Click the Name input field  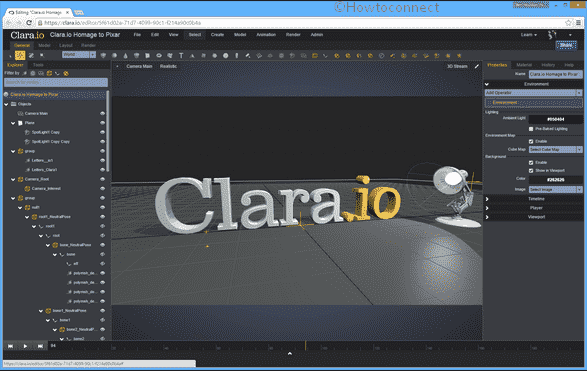coord(556,74)
